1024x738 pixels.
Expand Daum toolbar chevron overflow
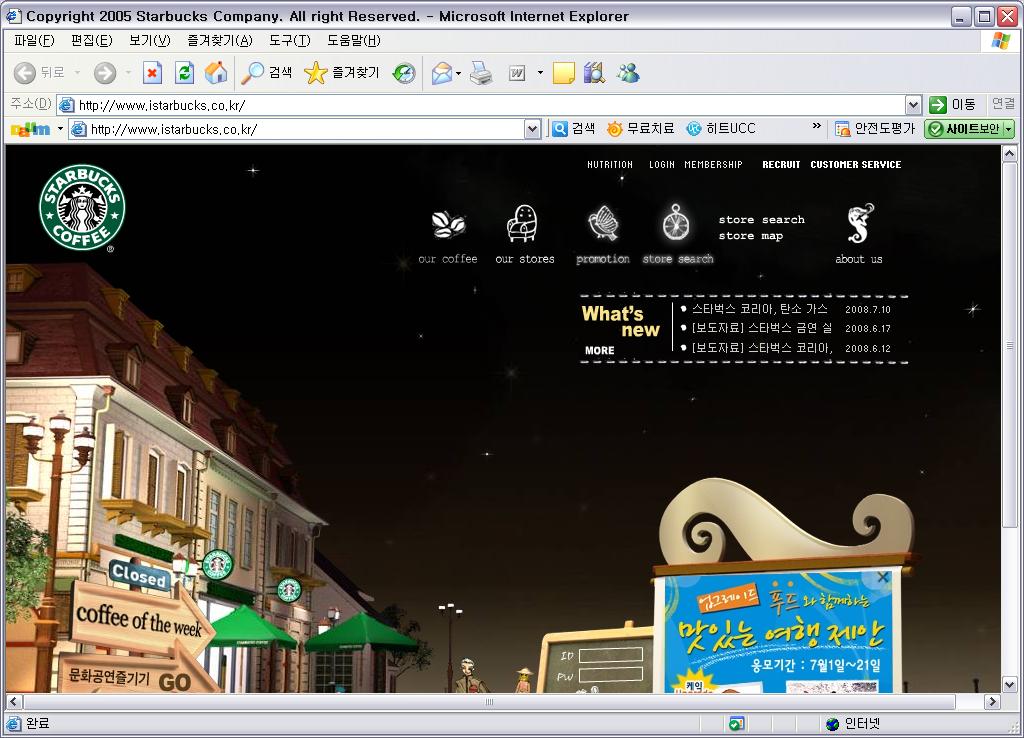tap(816, 125)
